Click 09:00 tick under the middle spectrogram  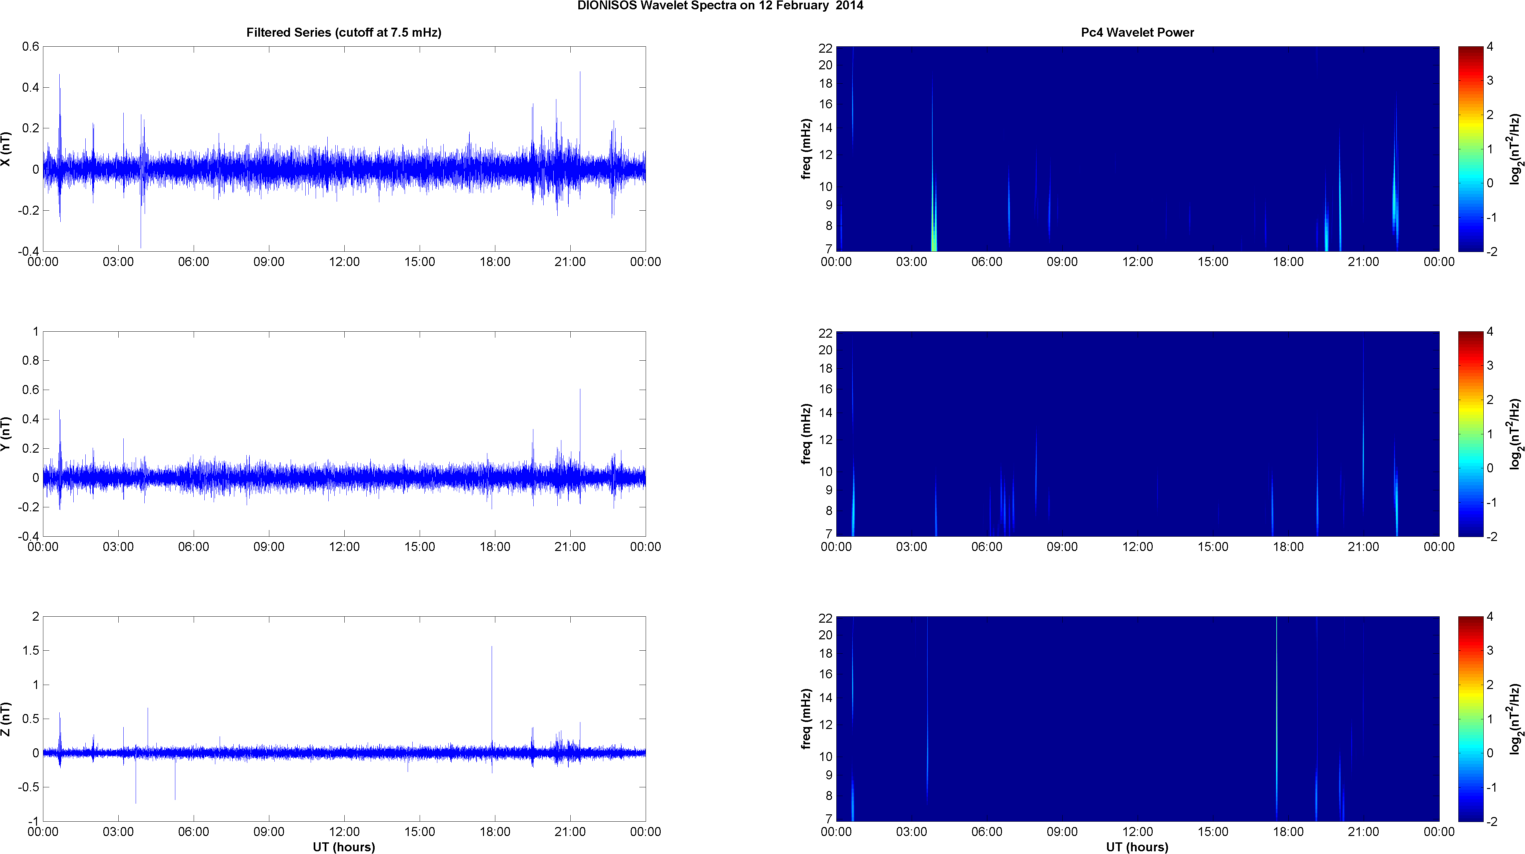click(1062, 547)
